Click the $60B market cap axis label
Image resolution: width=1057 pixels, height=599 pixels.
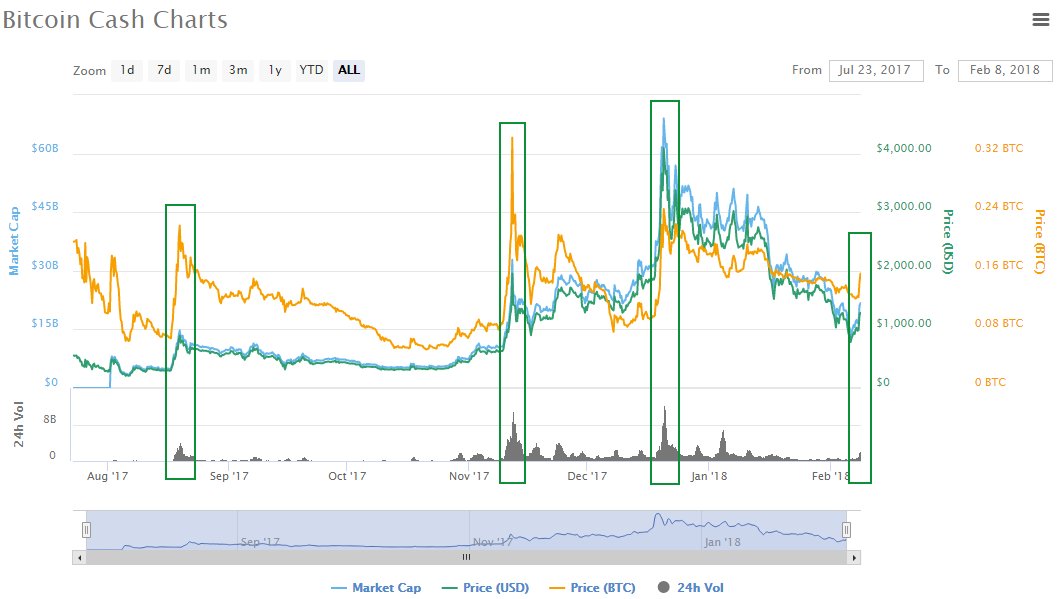[44, 148]
